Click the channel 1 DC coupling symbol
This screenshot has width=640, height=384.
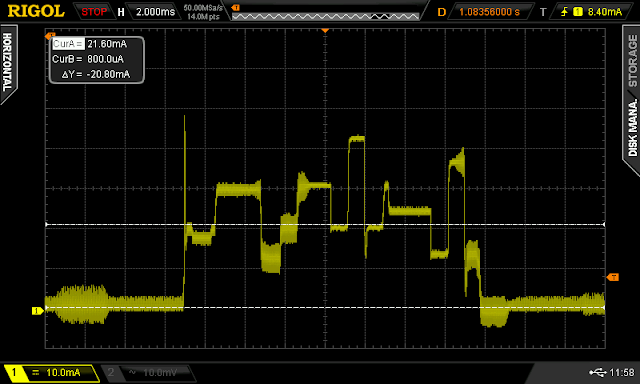[x=36, y=372]
